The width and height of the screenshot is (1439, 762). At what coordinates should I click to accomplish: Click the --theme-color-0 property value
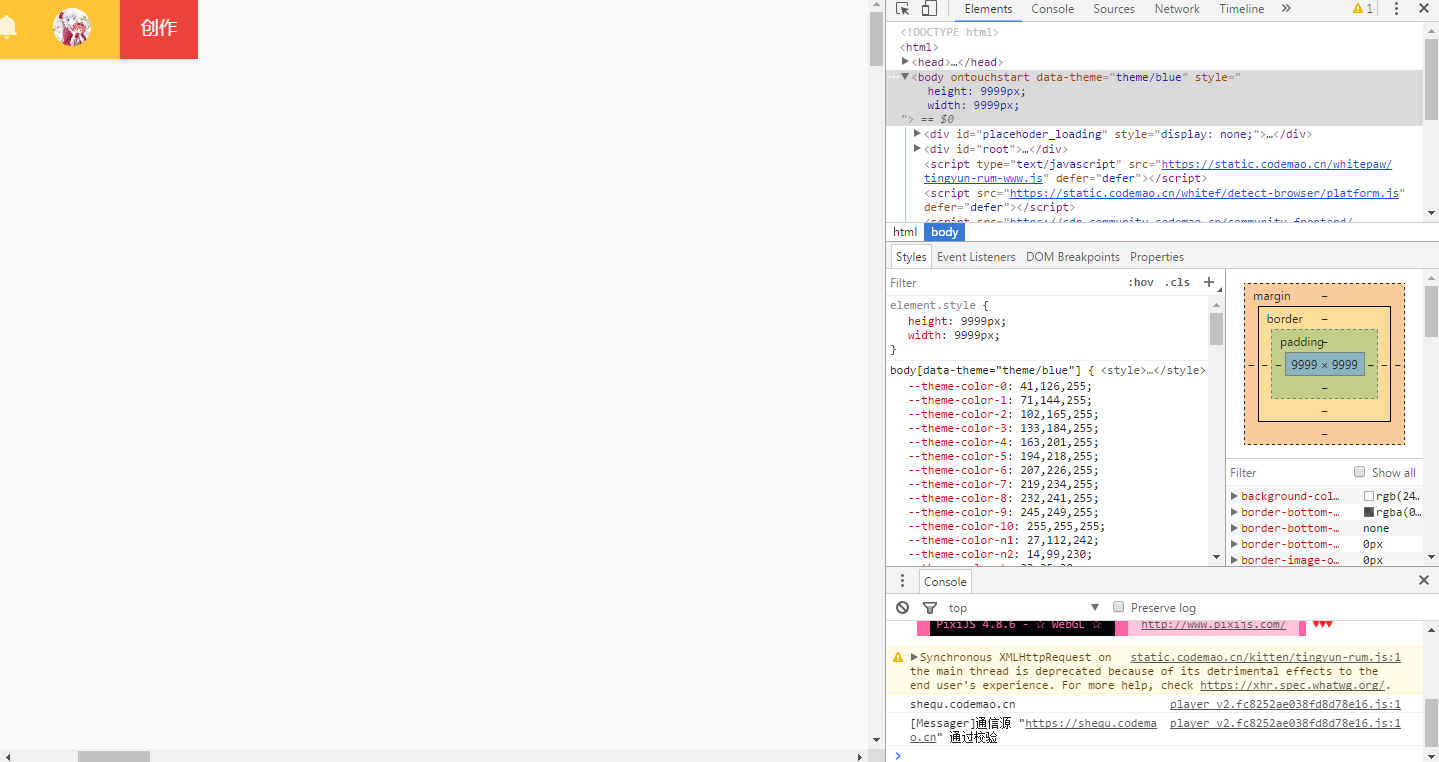[x=1056, y=386]
